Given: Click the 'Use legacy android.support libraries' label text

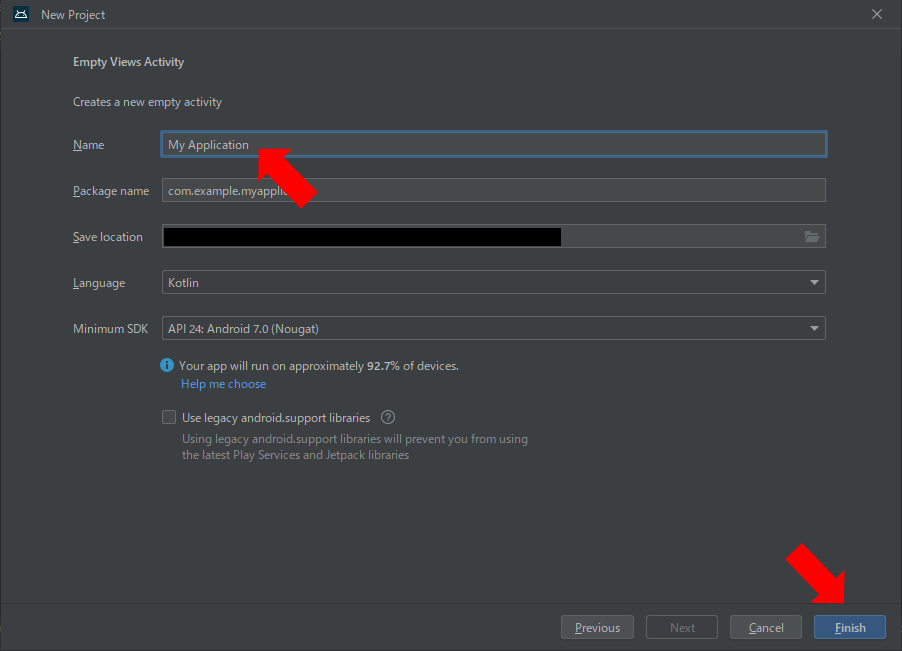Looking at the screenshot, I should (276, 418).
